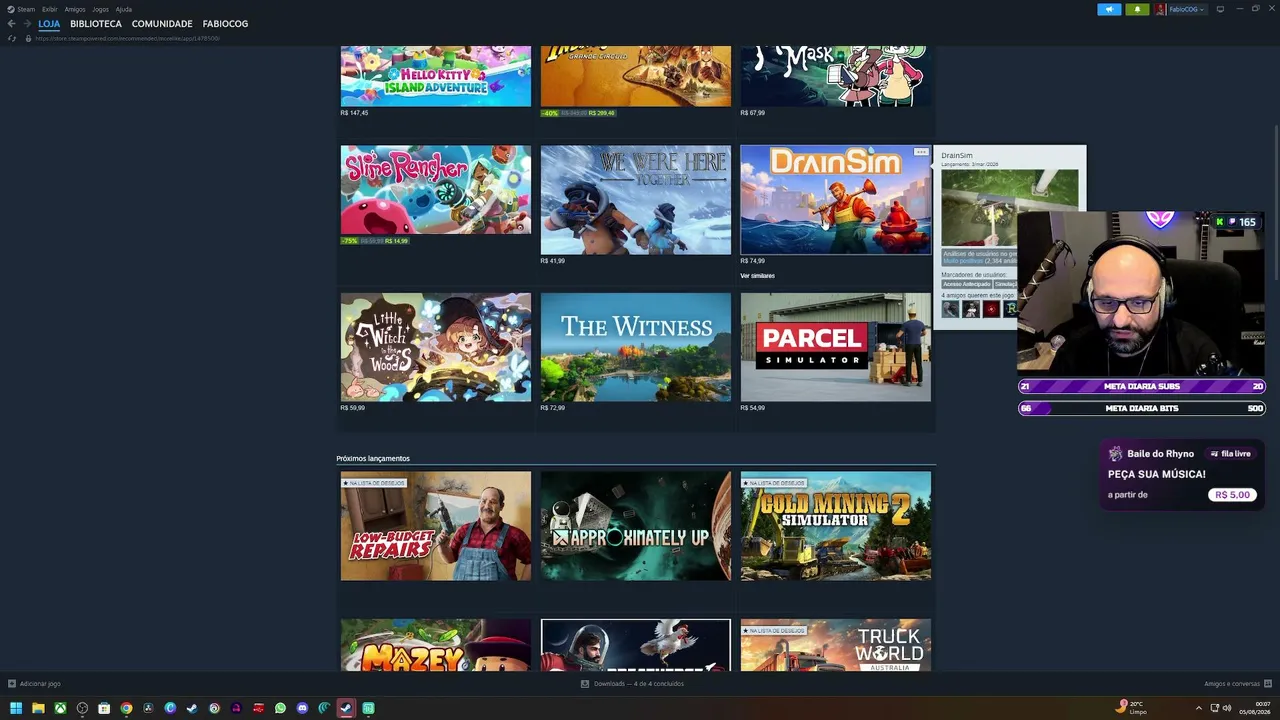Image resolution: width=1280 pixels, height=720 pixels.
Task: Open the We Were Here Together capsule
Action: [x=636, y=200]
